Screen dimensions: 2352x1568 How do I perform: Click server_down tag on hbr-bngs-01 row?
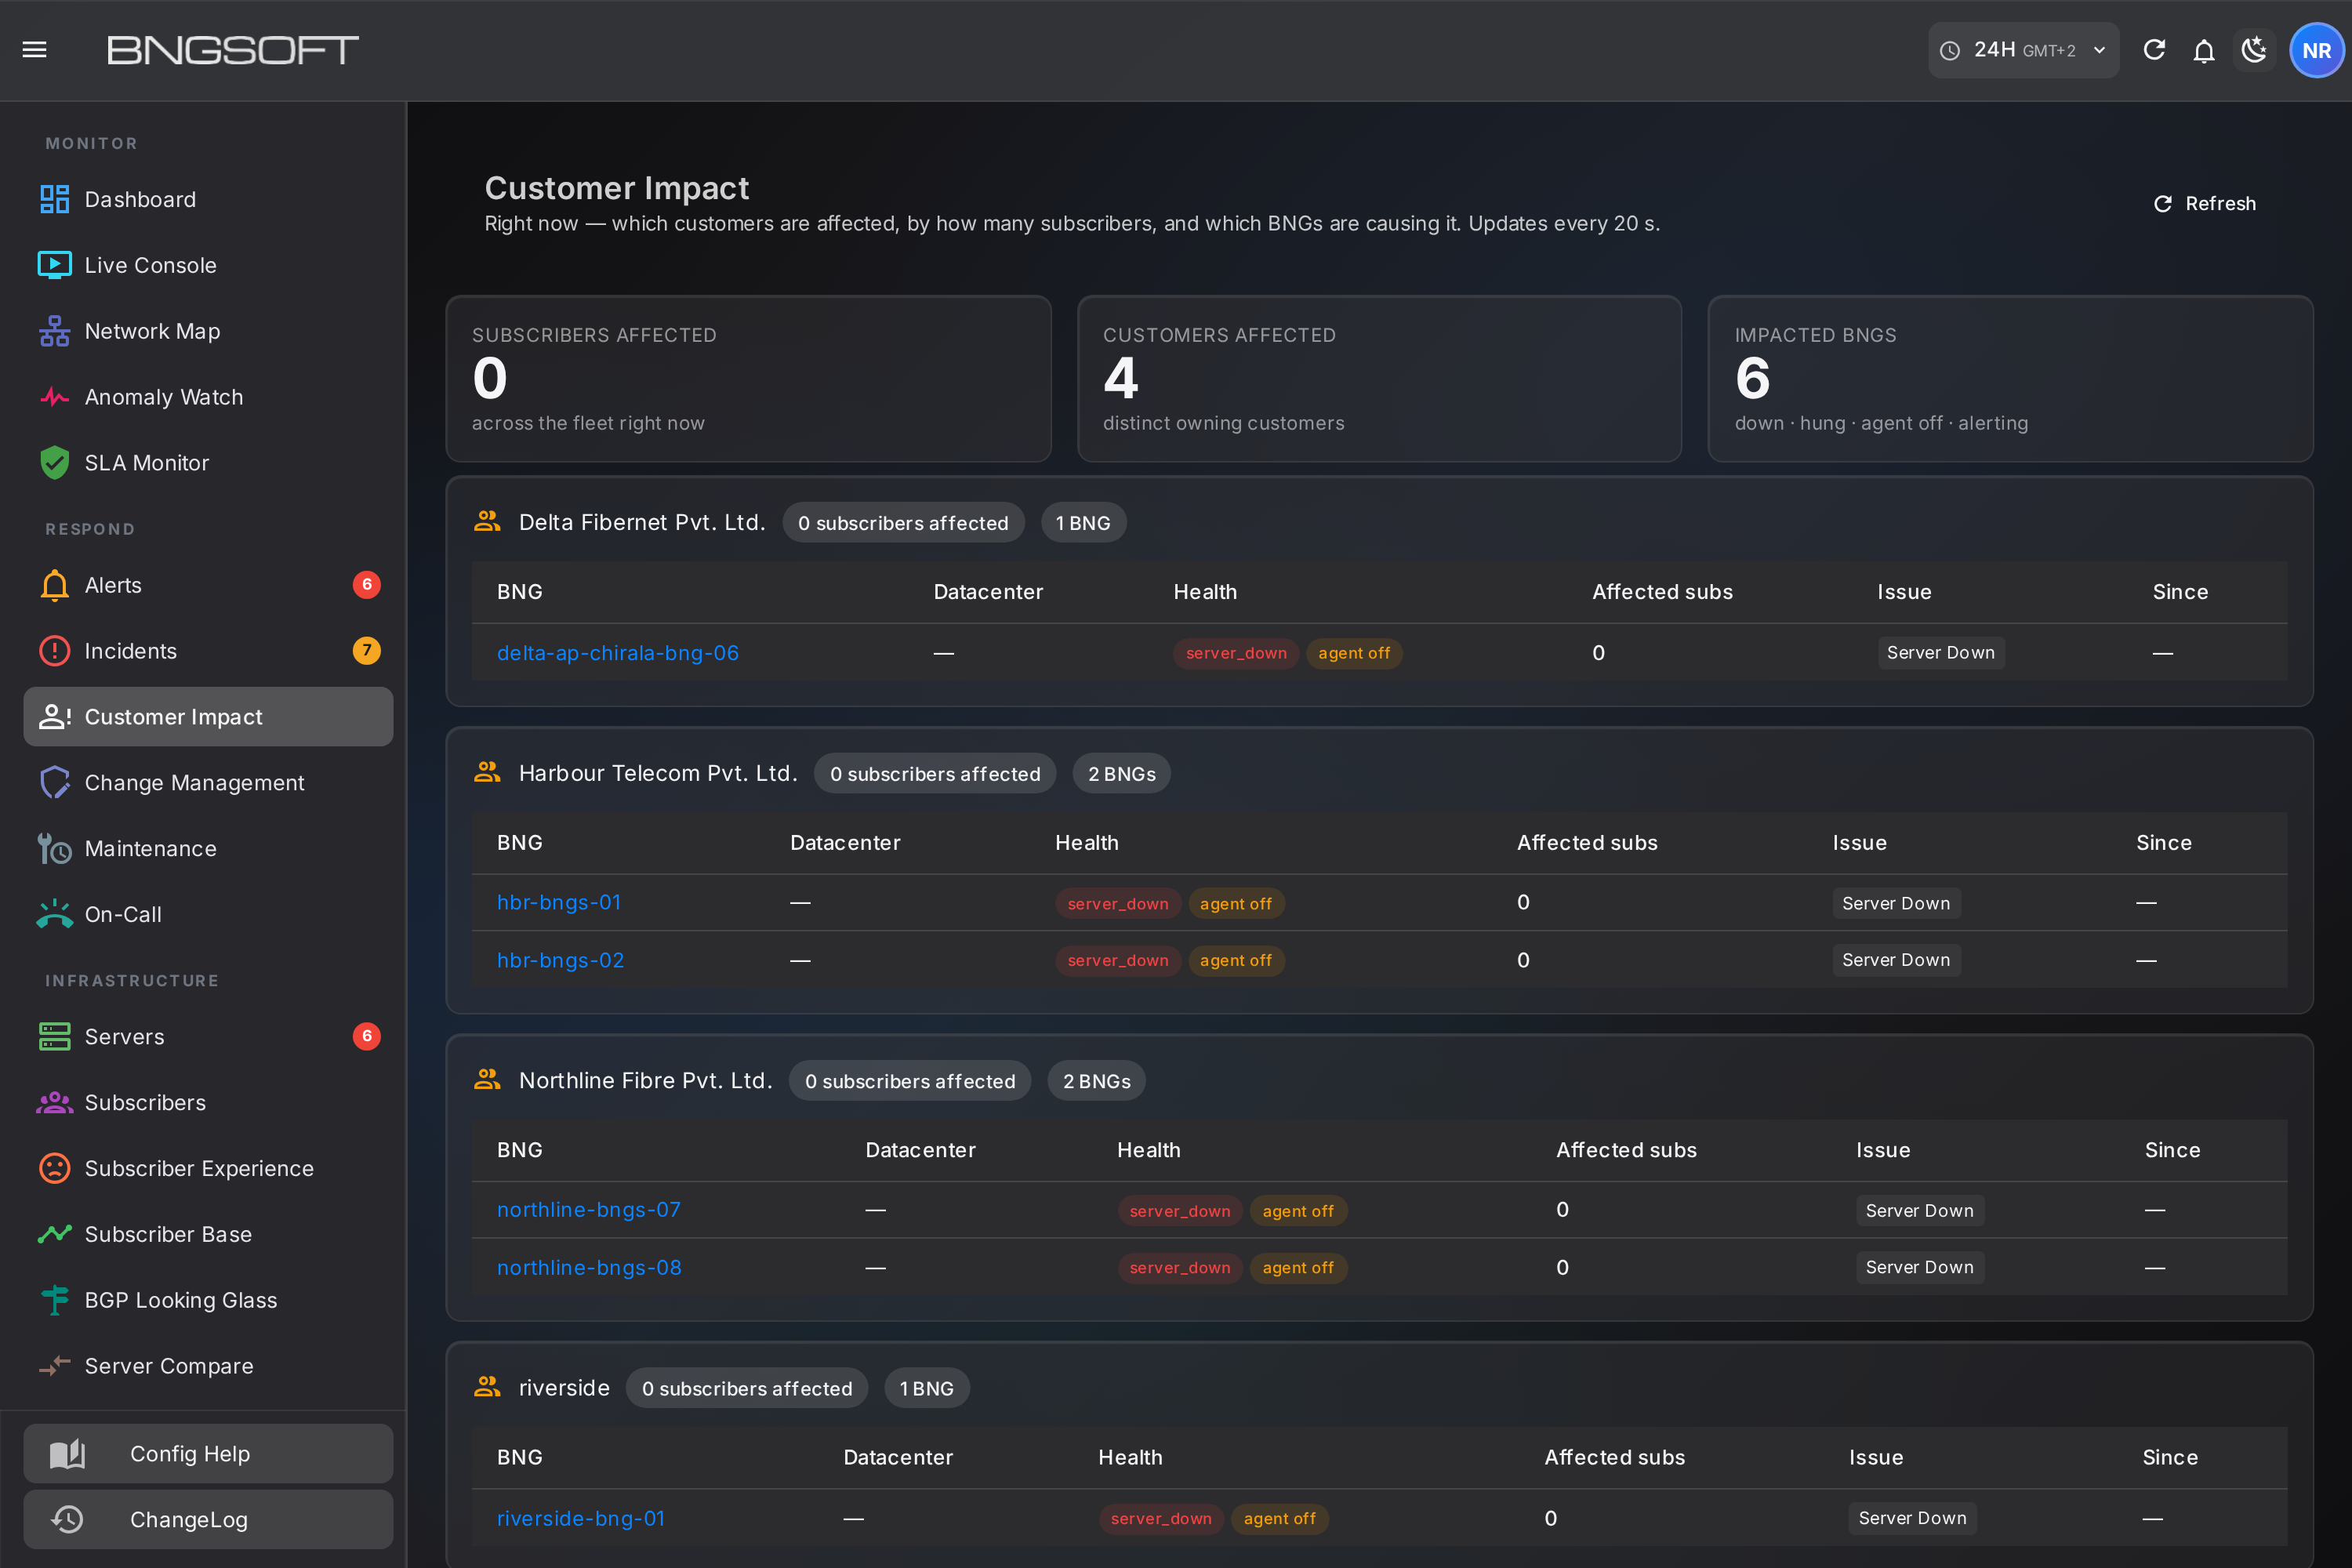1117,904
